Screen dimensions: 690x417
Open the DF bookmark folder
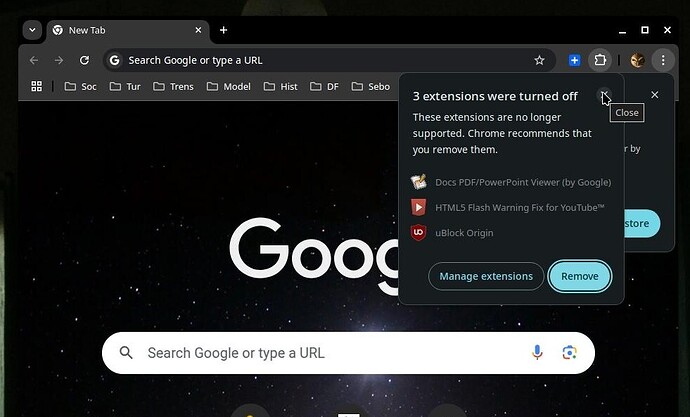click(324, 87)
